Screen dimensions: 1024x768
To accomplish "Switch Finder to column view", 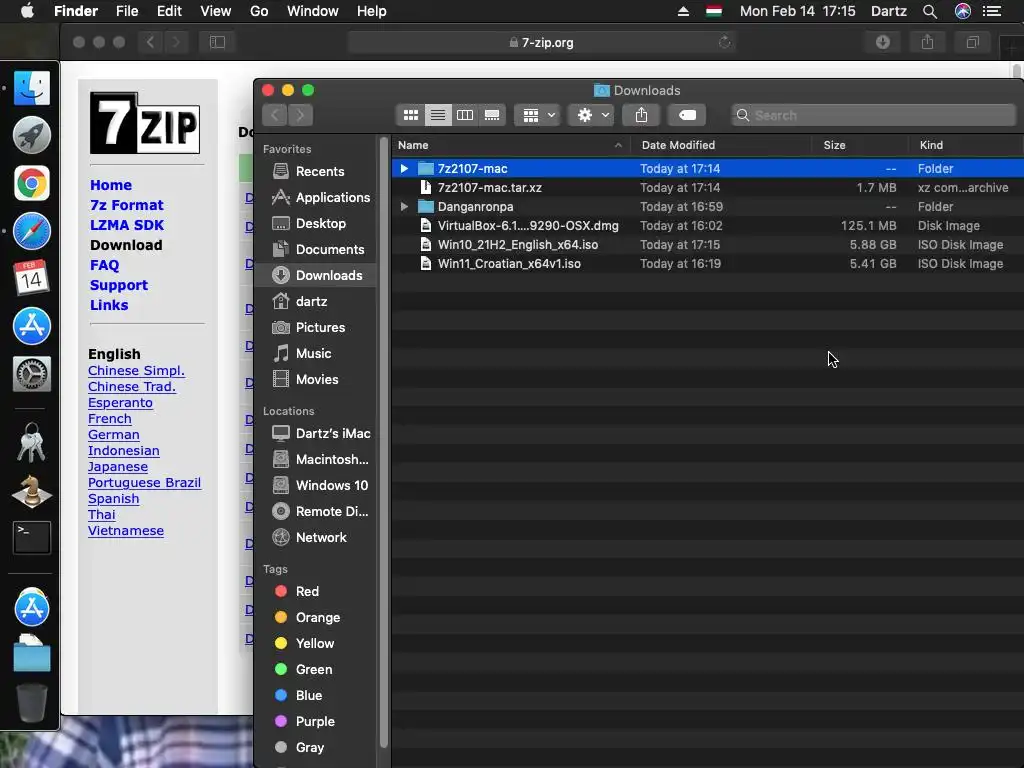I will 465,116.
